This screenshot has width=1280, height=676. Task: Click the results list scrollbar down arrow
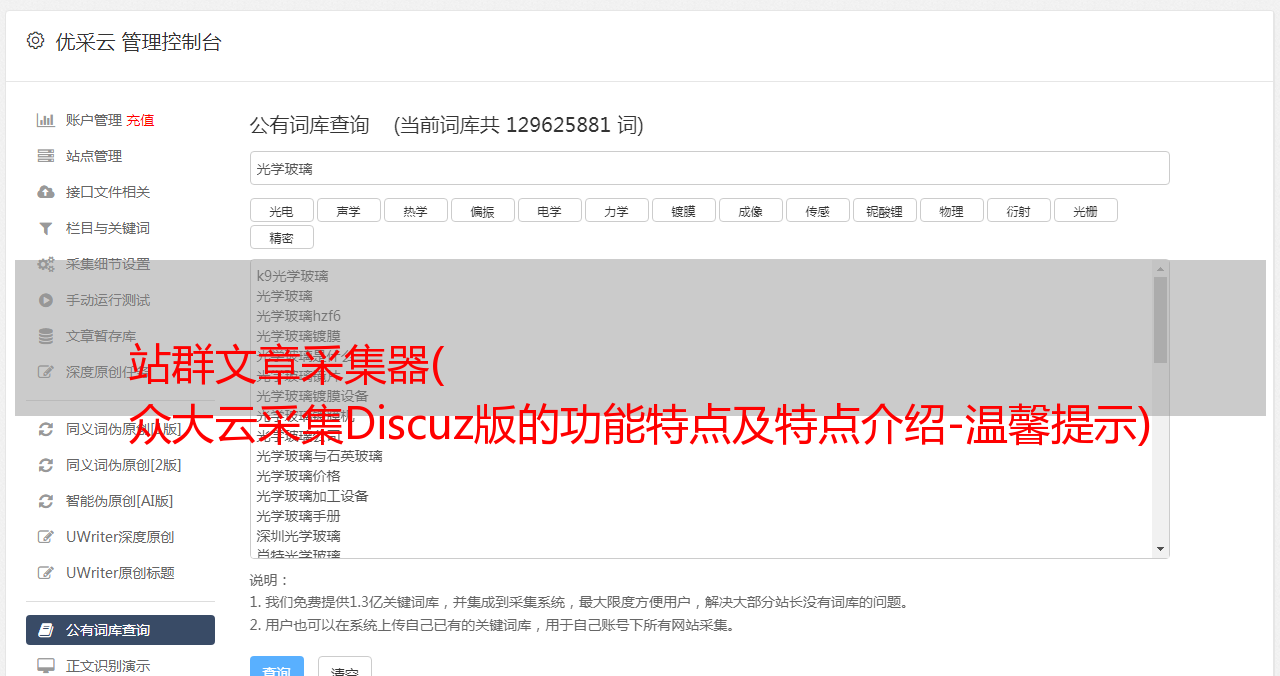coord(1160,549)
